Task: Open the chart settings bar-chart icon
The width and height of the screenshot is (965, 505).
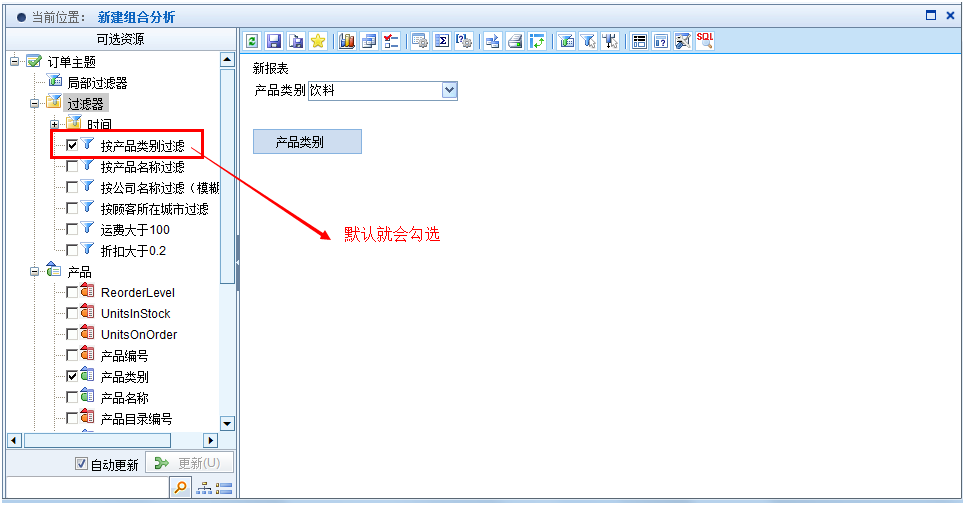Action: [x=347, y=41]
